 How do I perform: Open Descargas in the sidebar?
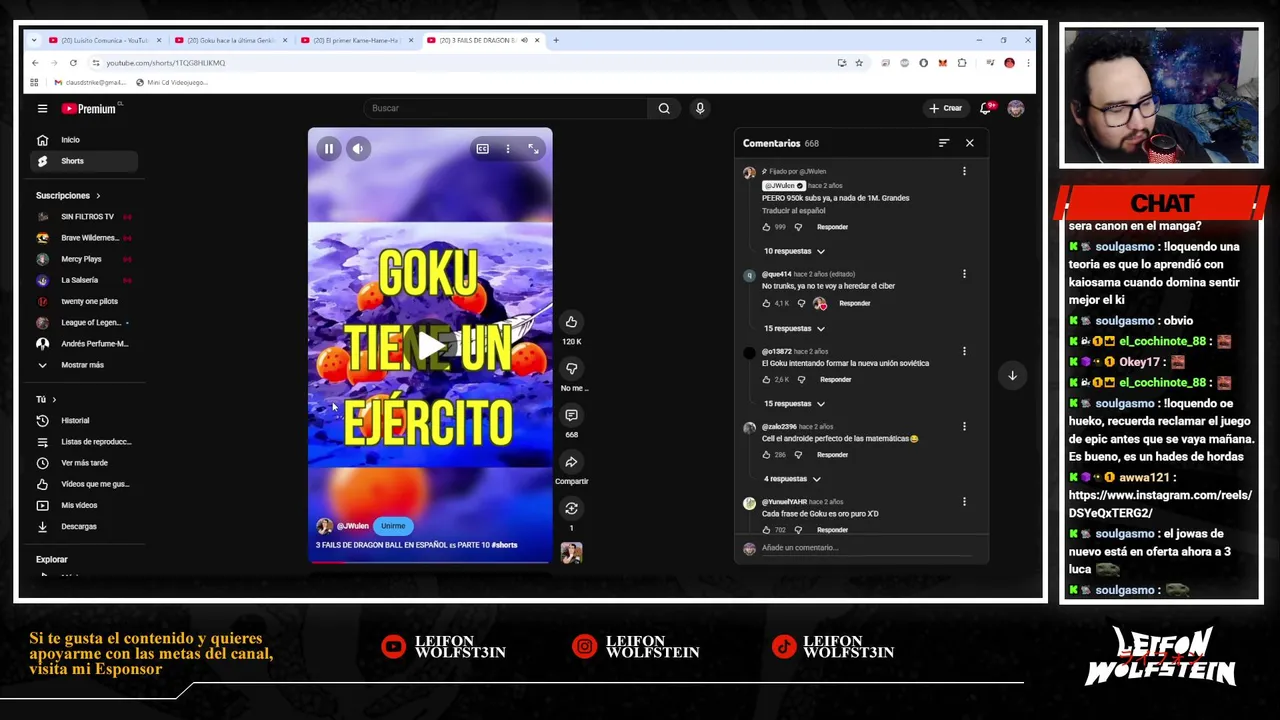click(x=84, y=527)
